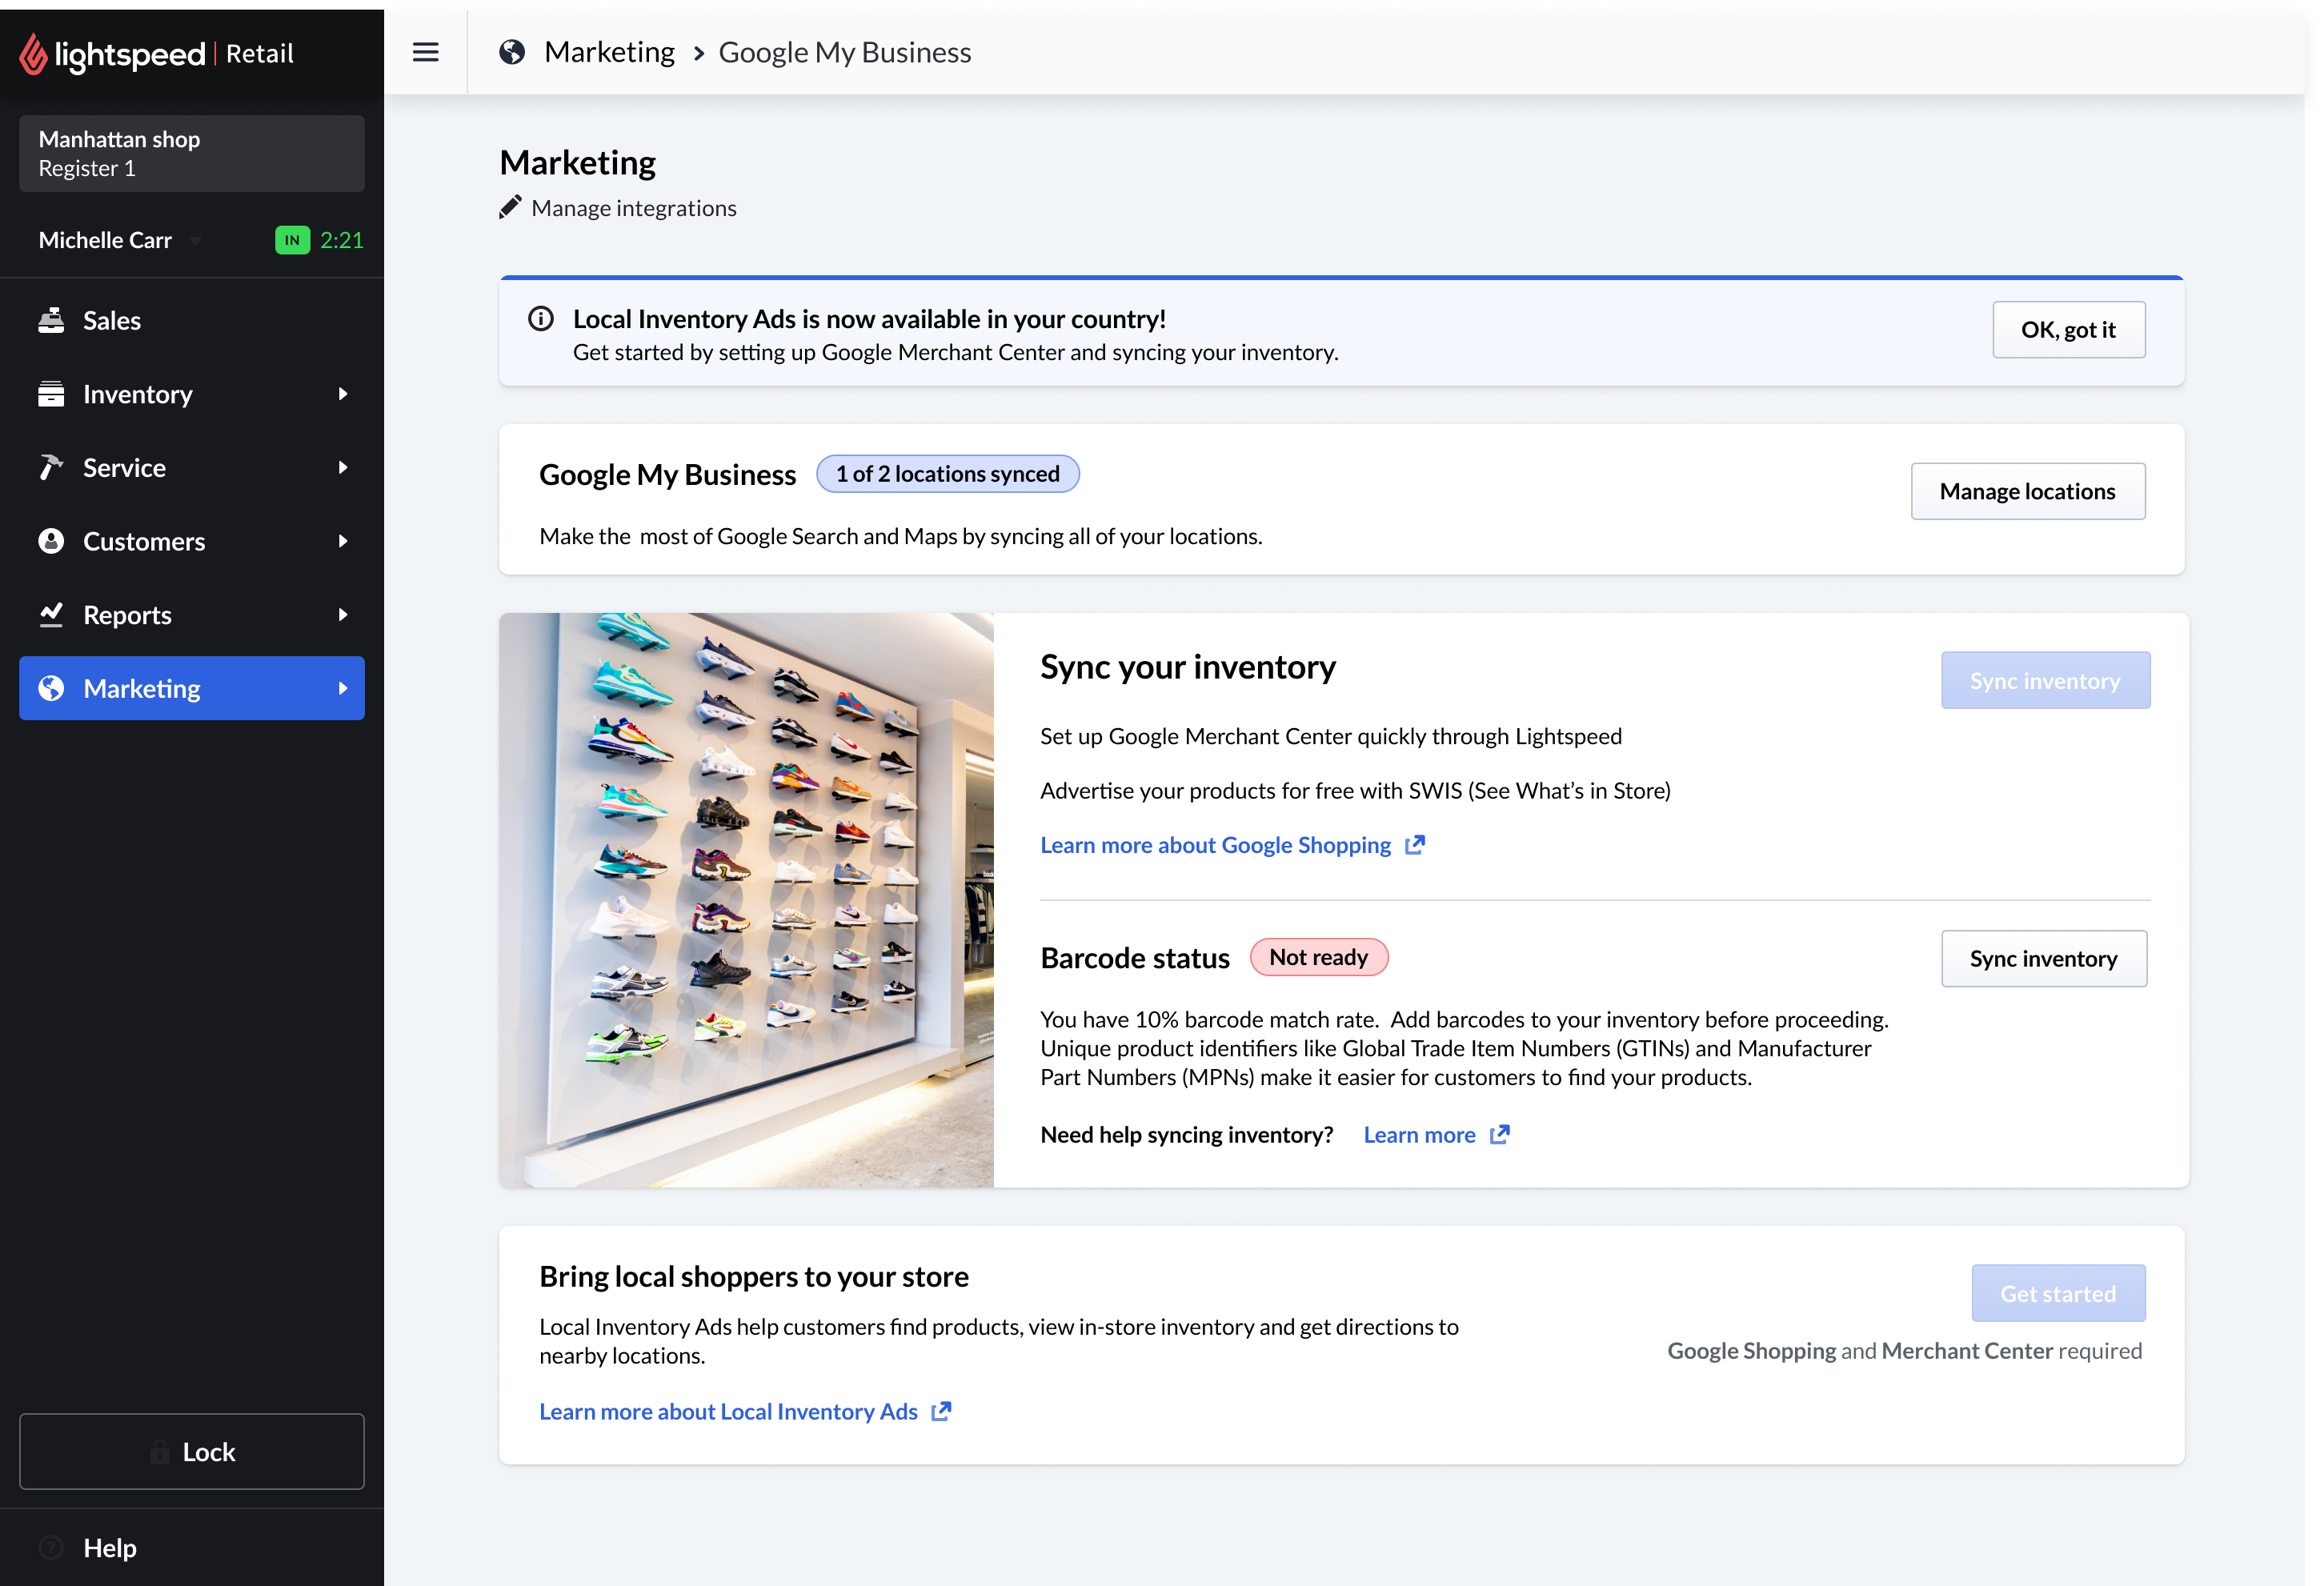Click the 2:21 clock timer
Viewport: 2324px width, 1586px height.
pos(341,240)
